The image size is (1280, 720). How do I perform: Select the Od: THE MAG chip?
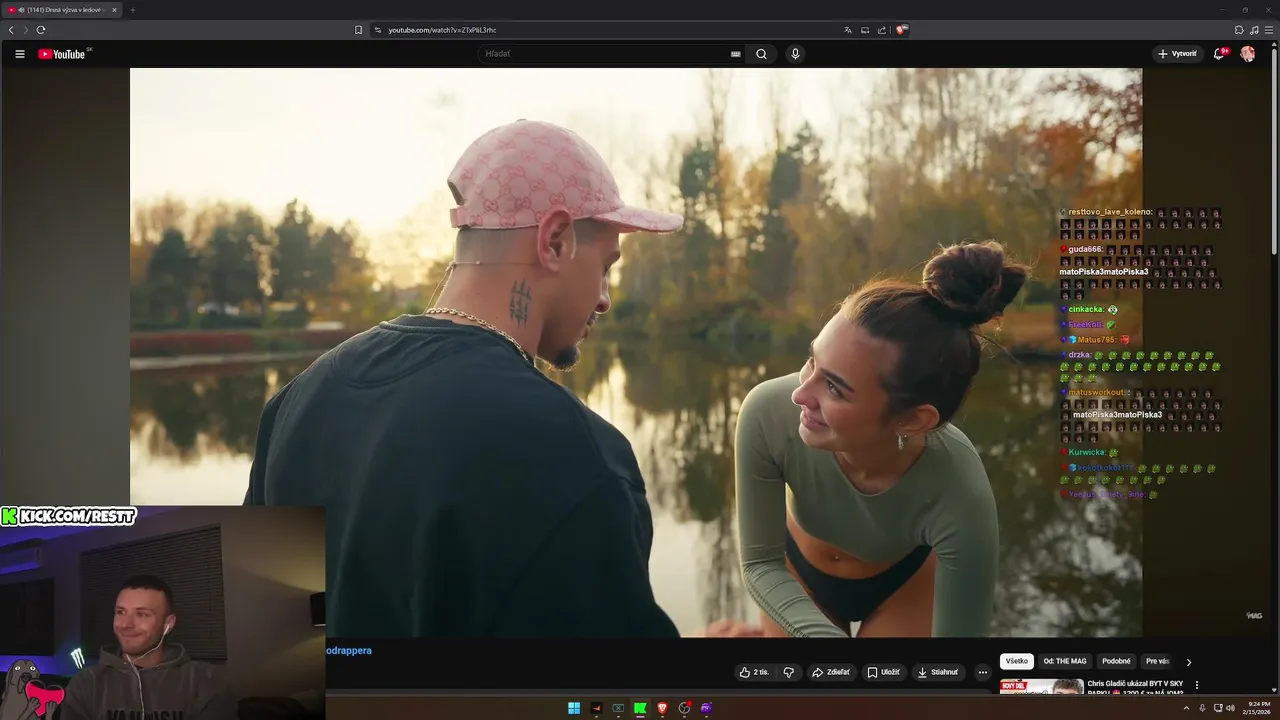tap(1065, 661)
